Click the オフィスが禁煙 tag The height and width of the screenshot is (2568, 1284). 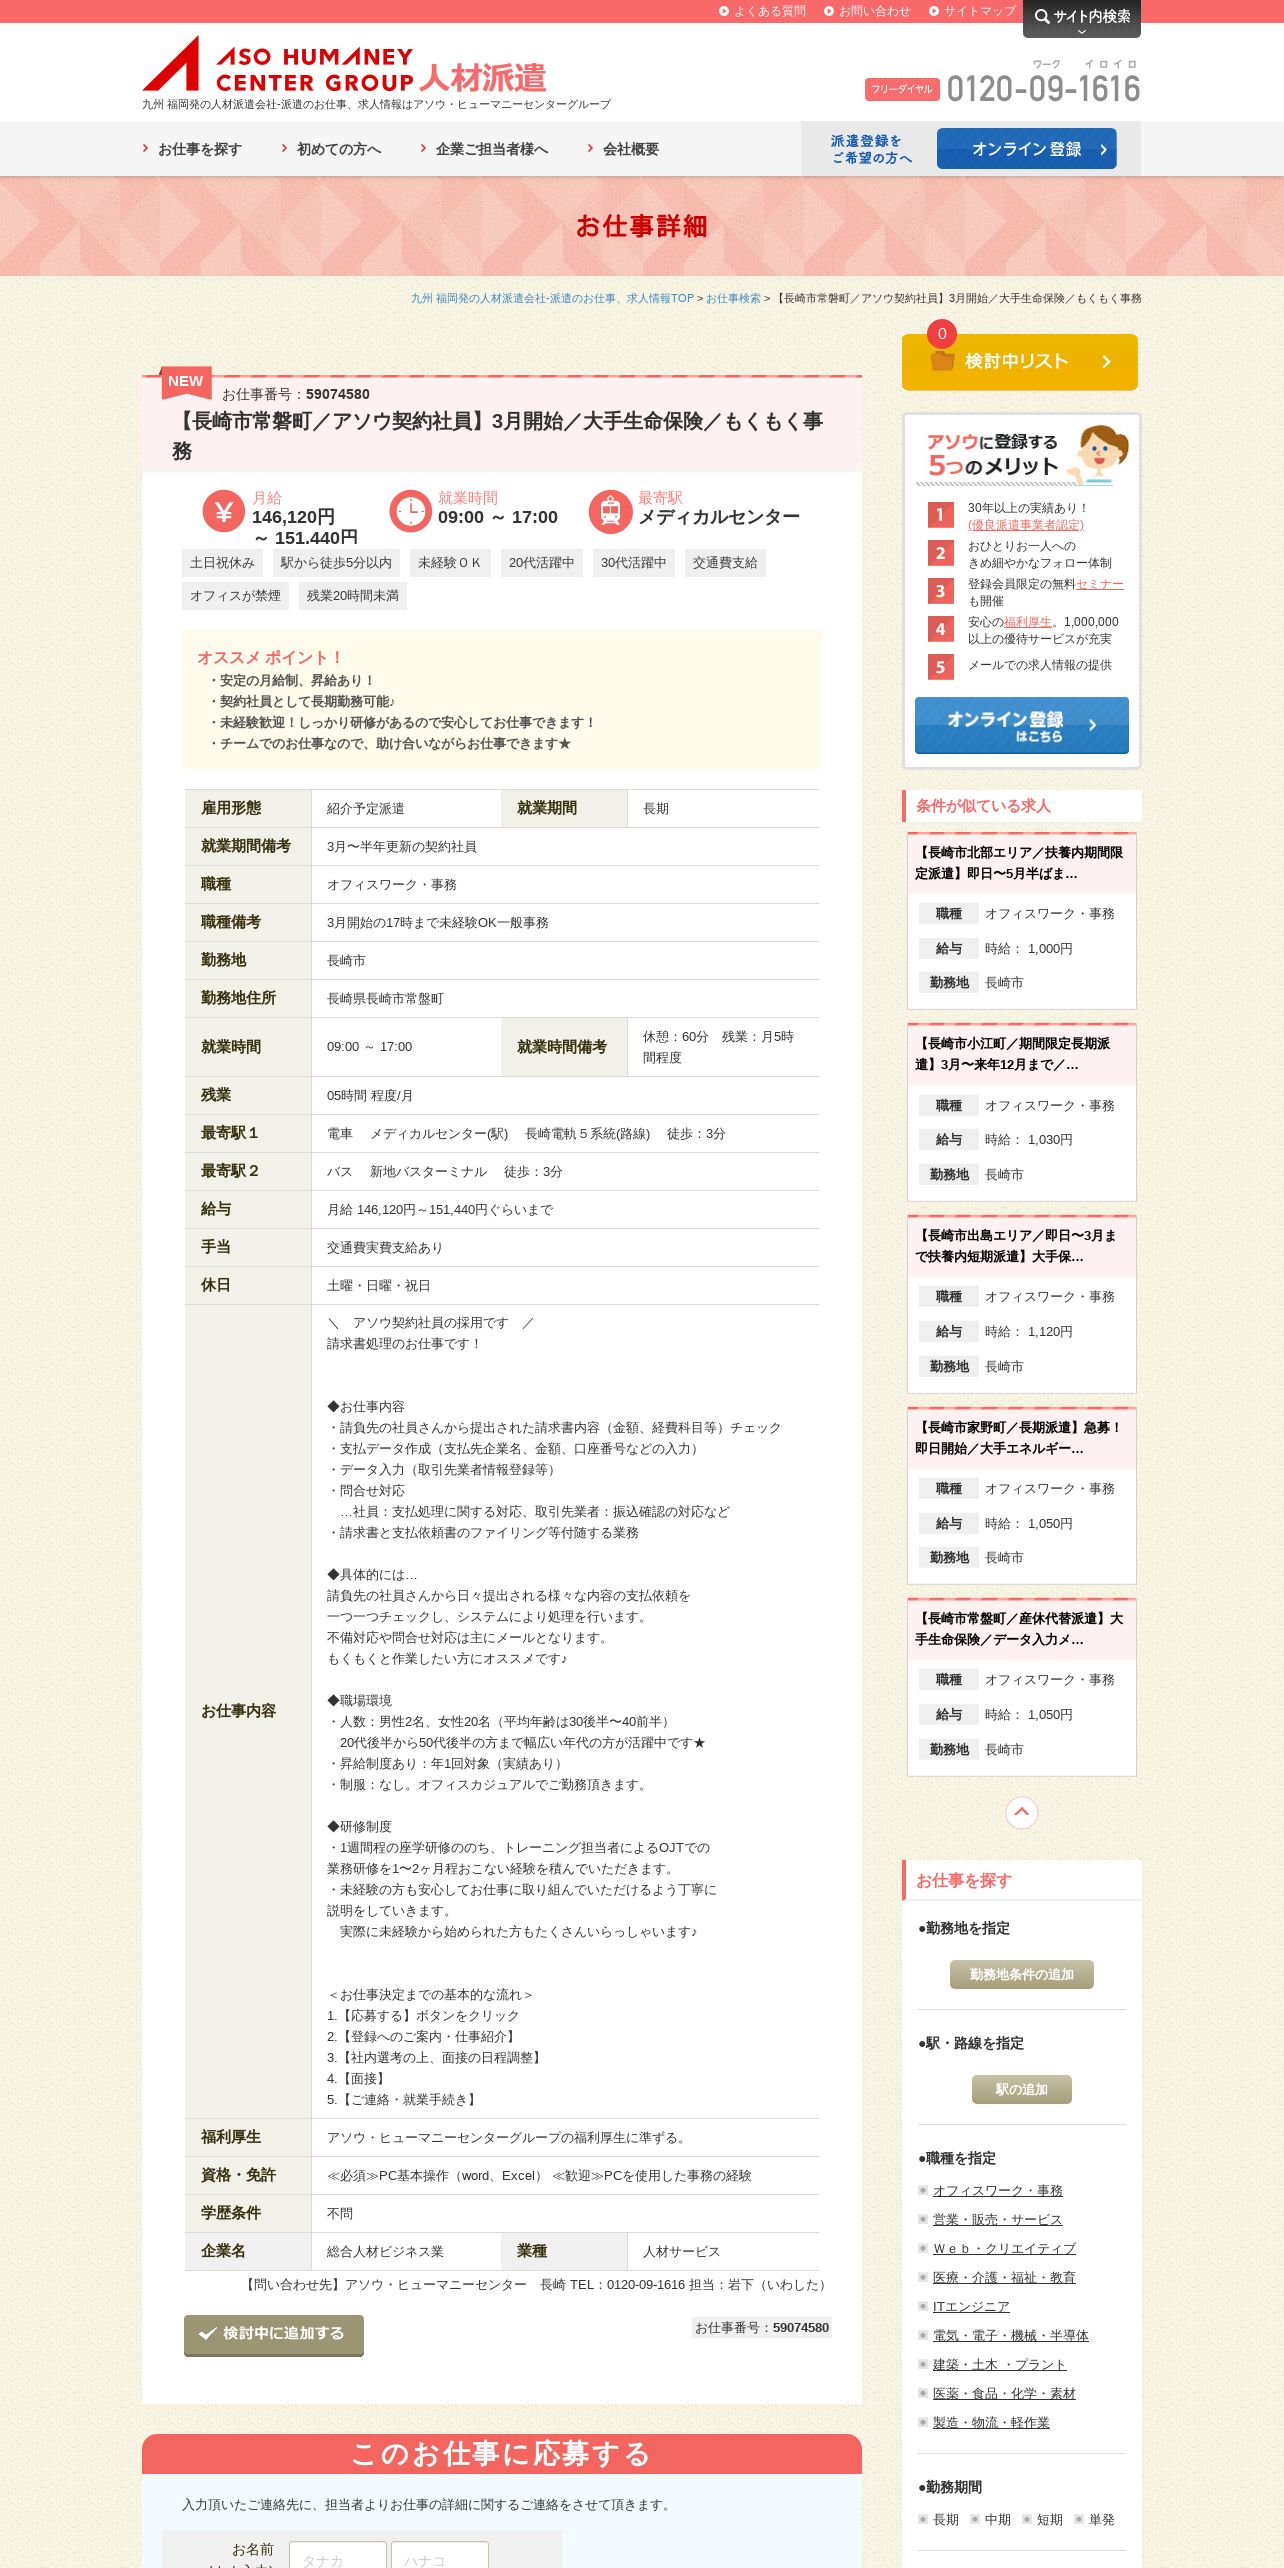(x=235, y=596)
